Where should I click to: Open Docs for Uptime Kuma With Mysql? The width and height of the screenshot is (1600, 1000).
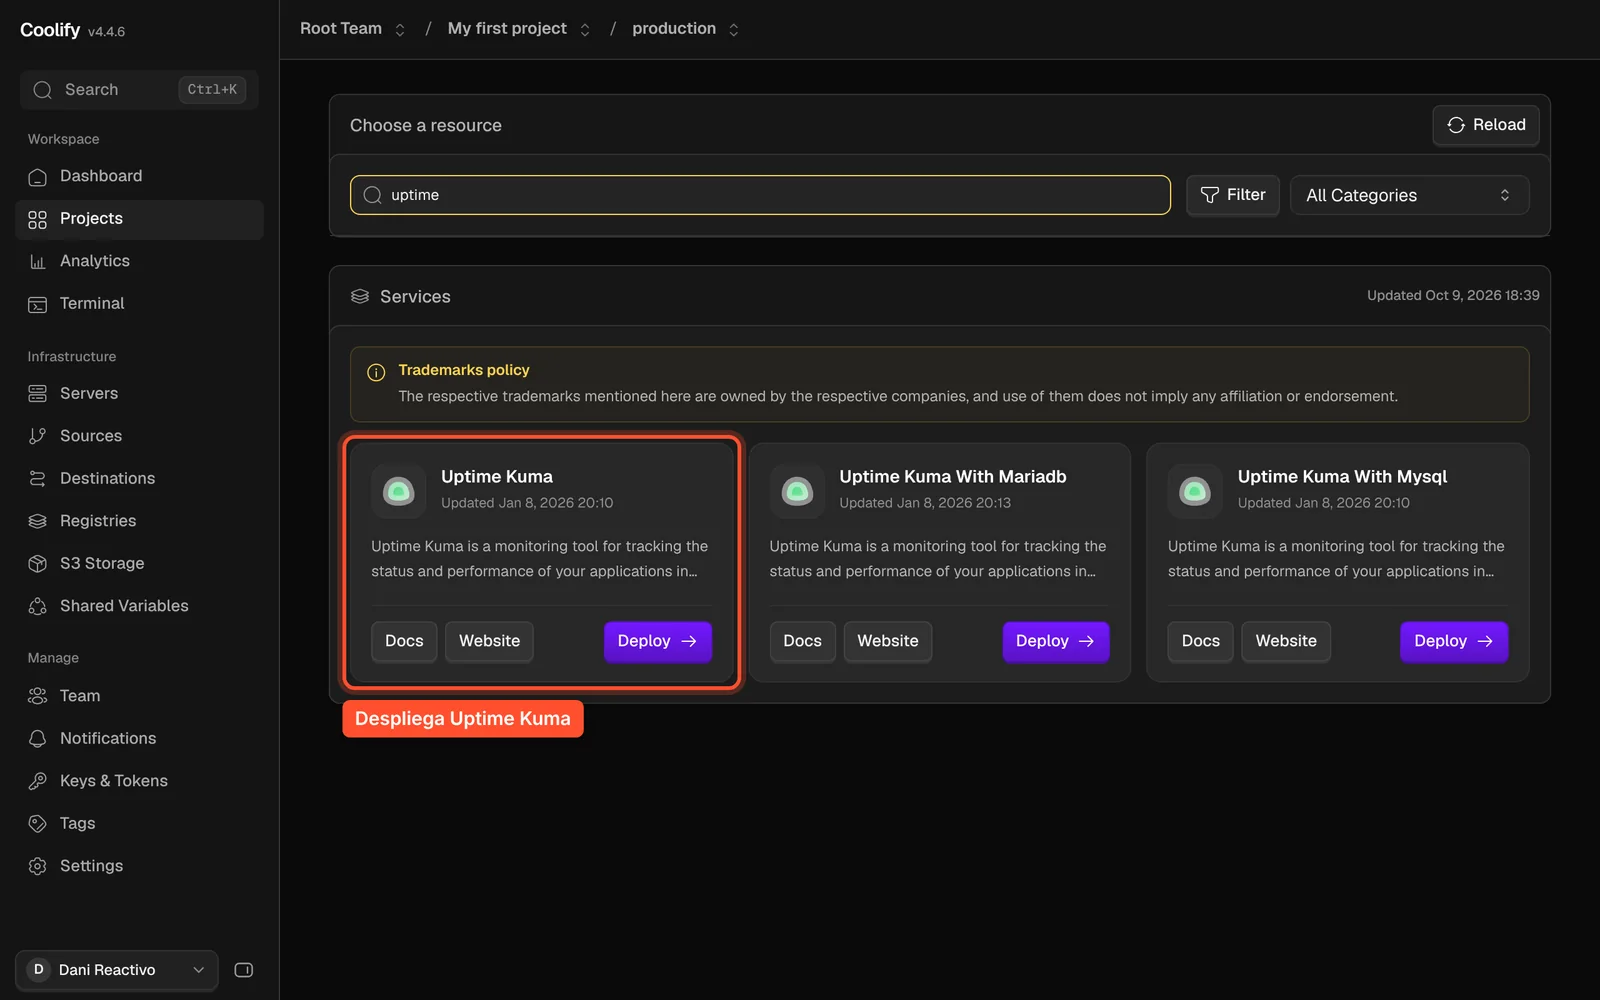[1200, 641]
